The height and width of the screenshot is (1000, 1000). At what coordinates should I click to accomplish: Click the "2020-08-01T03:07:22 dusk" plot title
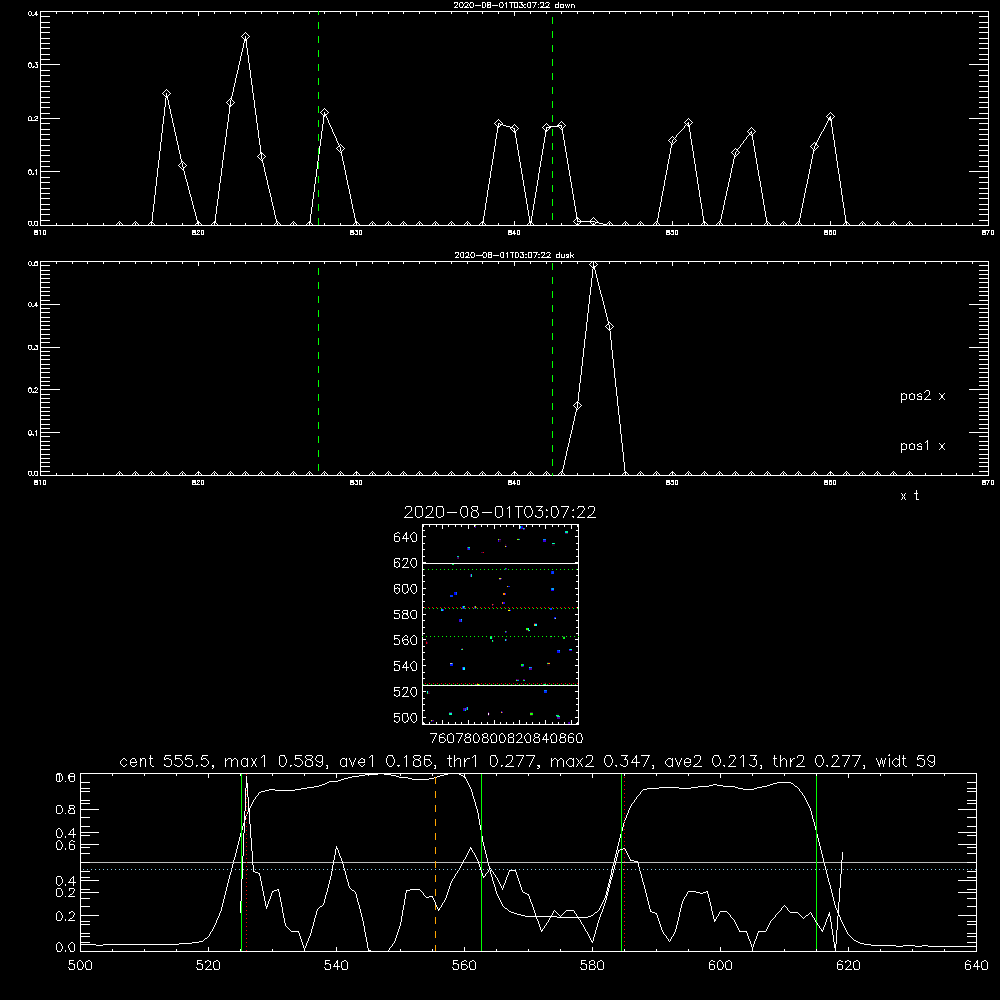pyautogui.click(x=514, y=255)
